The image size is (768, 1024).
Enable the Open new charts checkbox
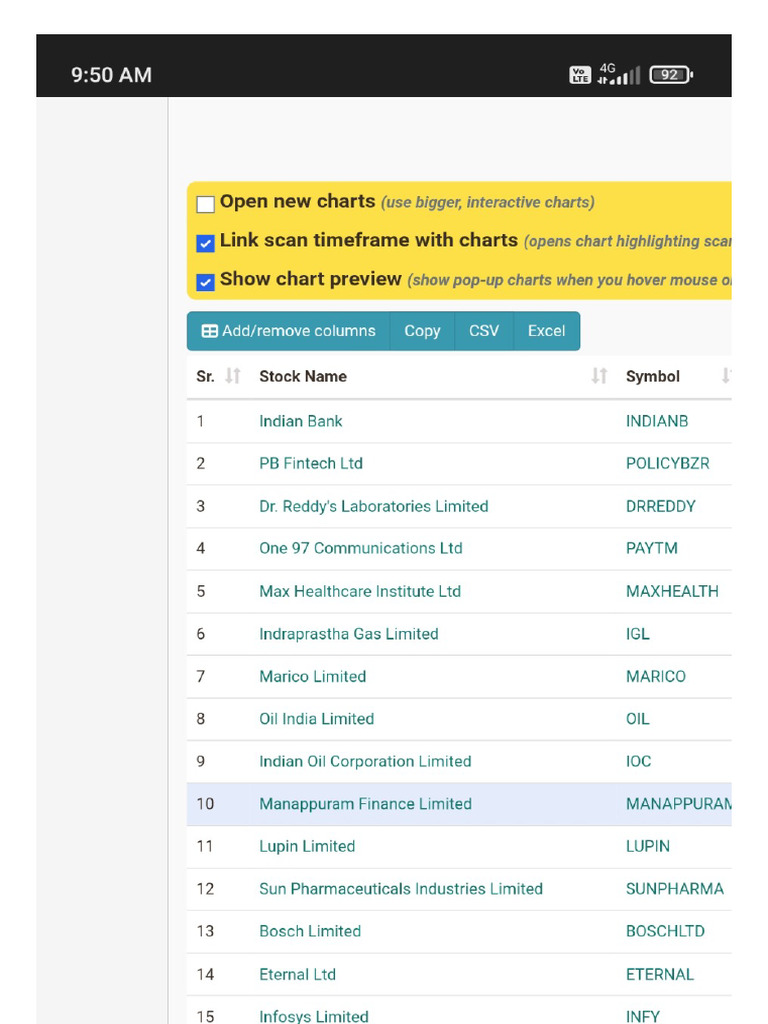(206, 204)
